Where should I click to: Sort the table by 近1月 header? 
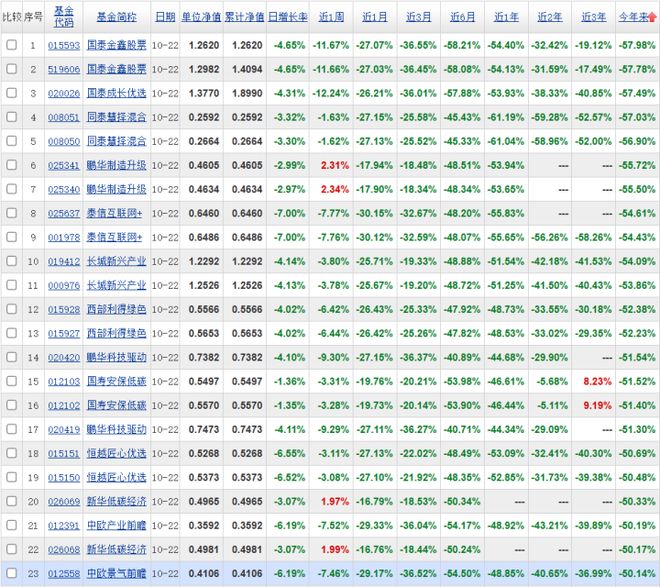pos(375,17)
